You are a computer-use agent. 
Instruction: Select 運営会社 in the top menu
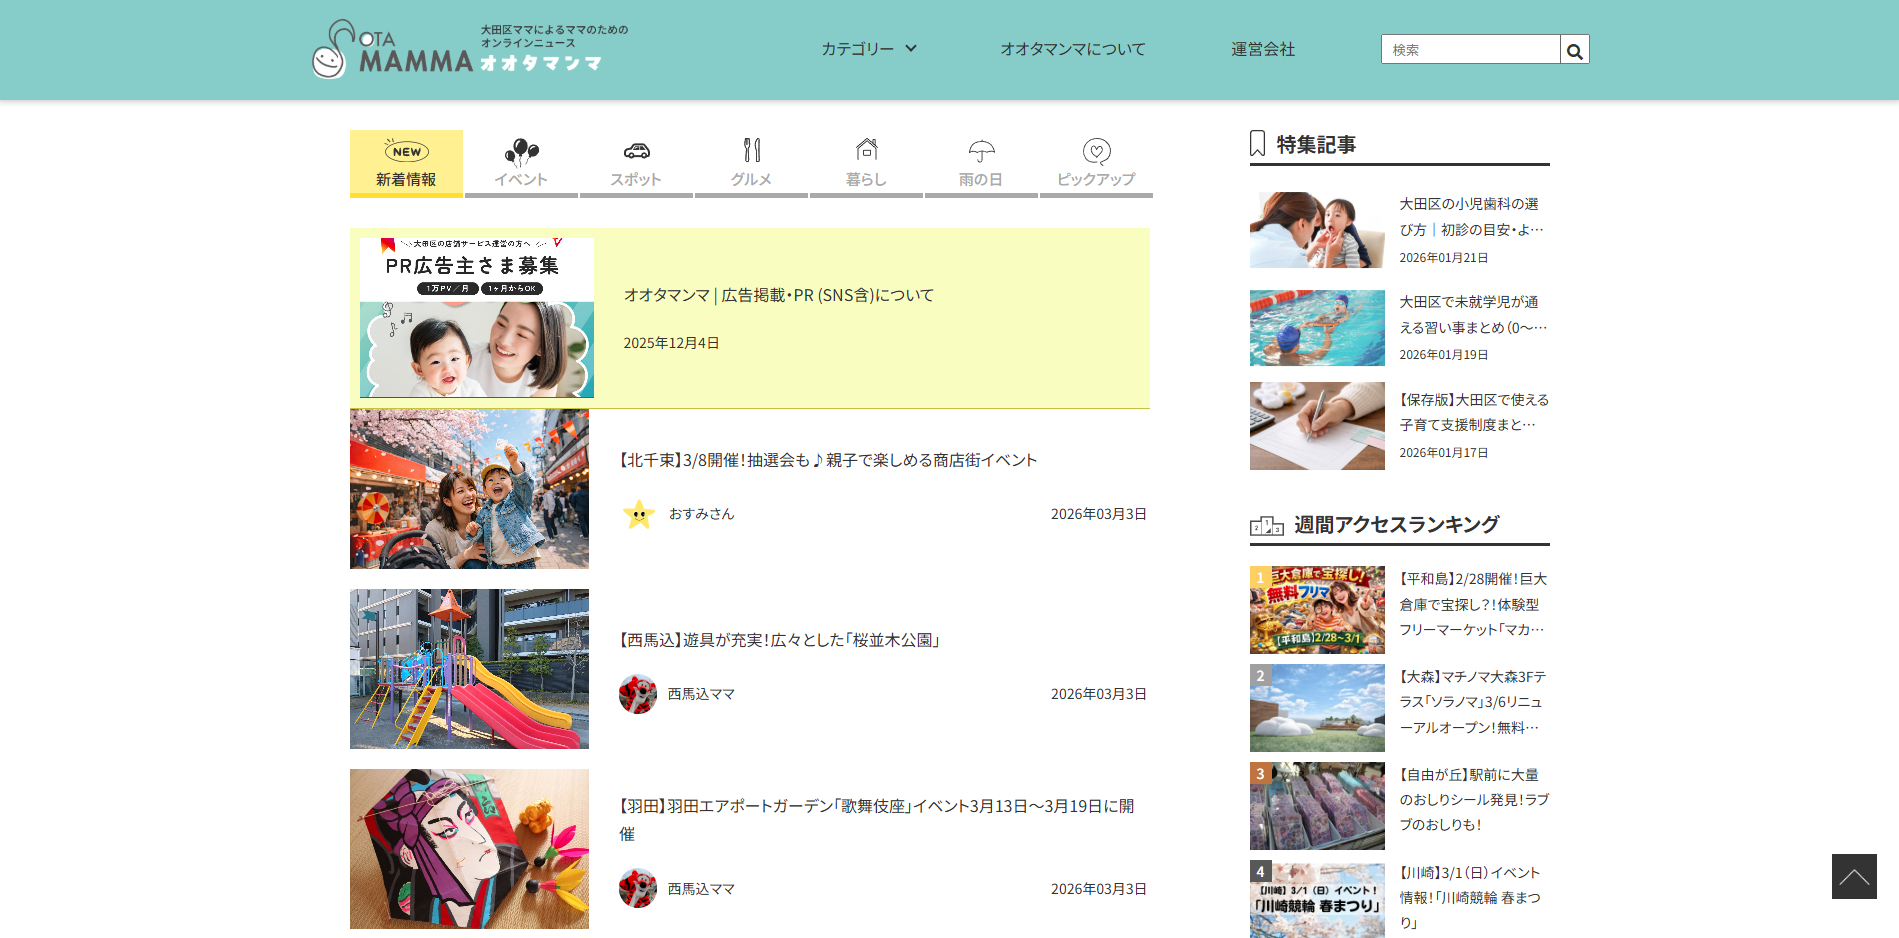coord(1262,48)
